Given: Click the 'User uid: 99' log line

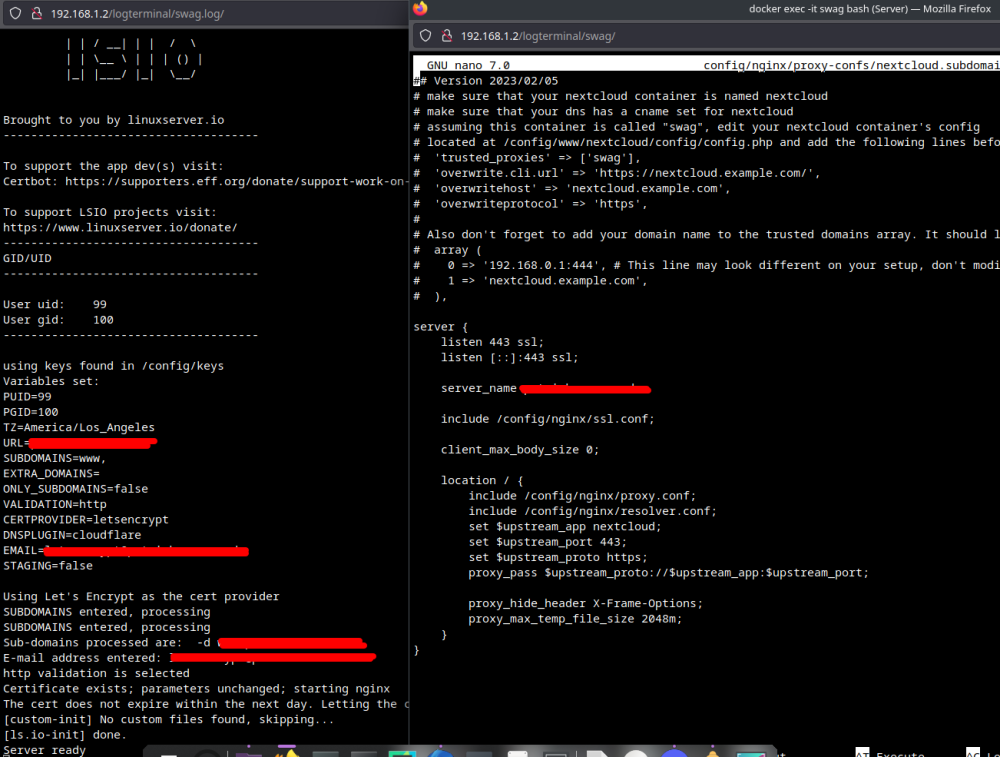Looking at the screenshot, I should pyautogui.click(x=55, y=304).
